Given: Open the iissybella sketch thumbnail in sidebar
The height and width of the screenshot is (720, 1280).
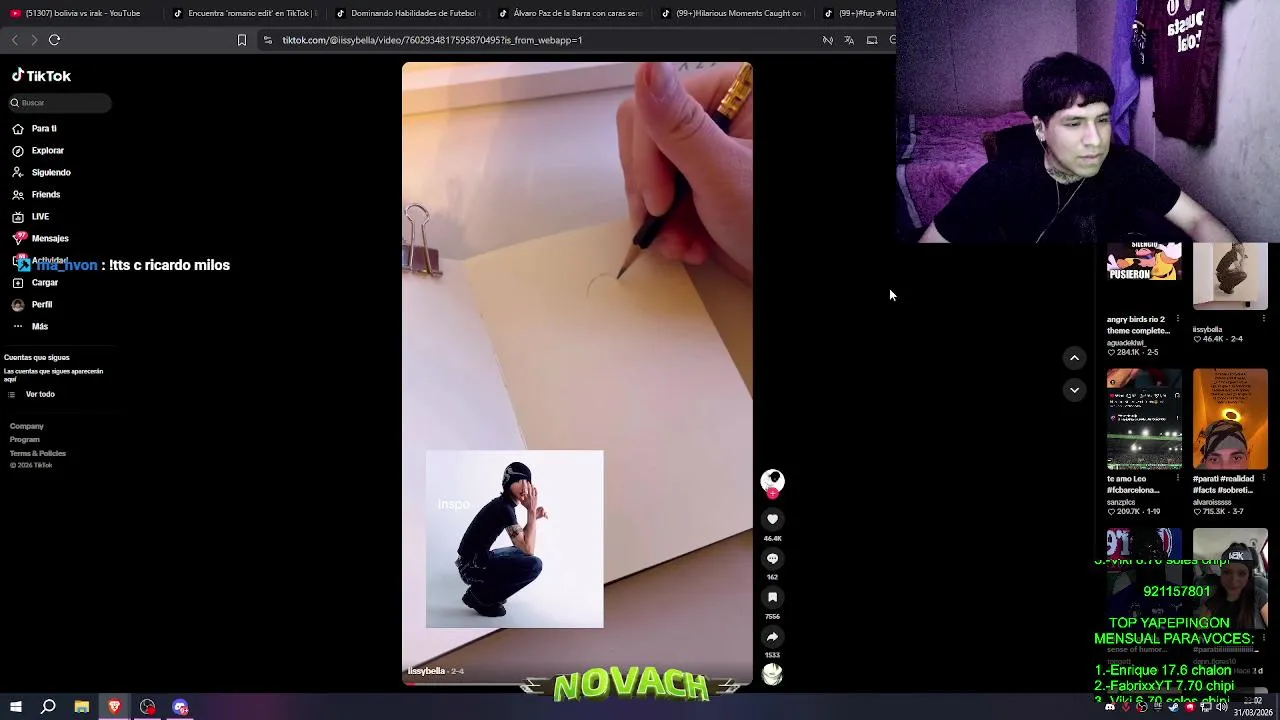Looking at the screenshot, I should point(1230,276).
